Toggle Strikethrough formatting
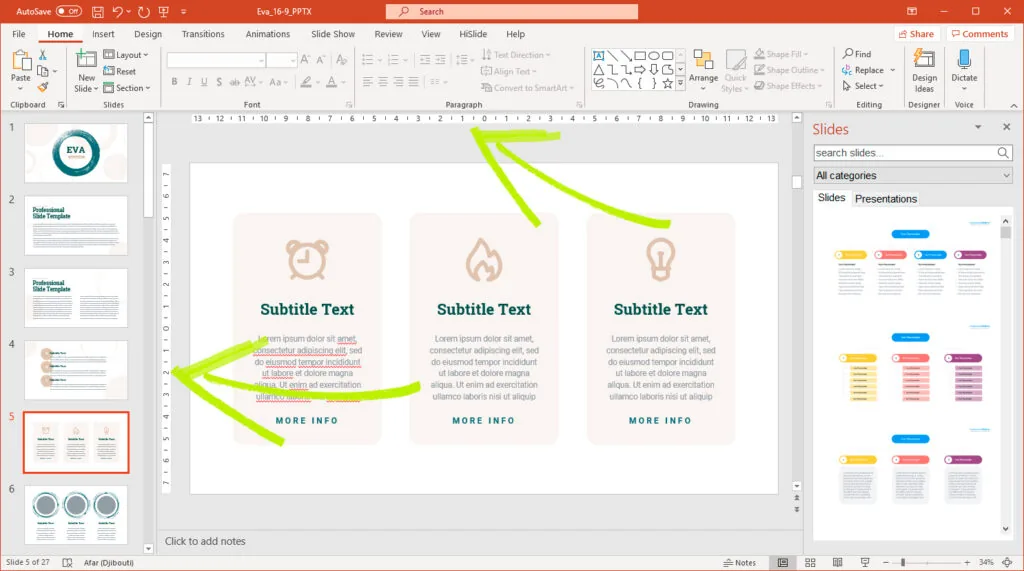This screenshot has height=571, width=1024. click(x=234, y=82)
